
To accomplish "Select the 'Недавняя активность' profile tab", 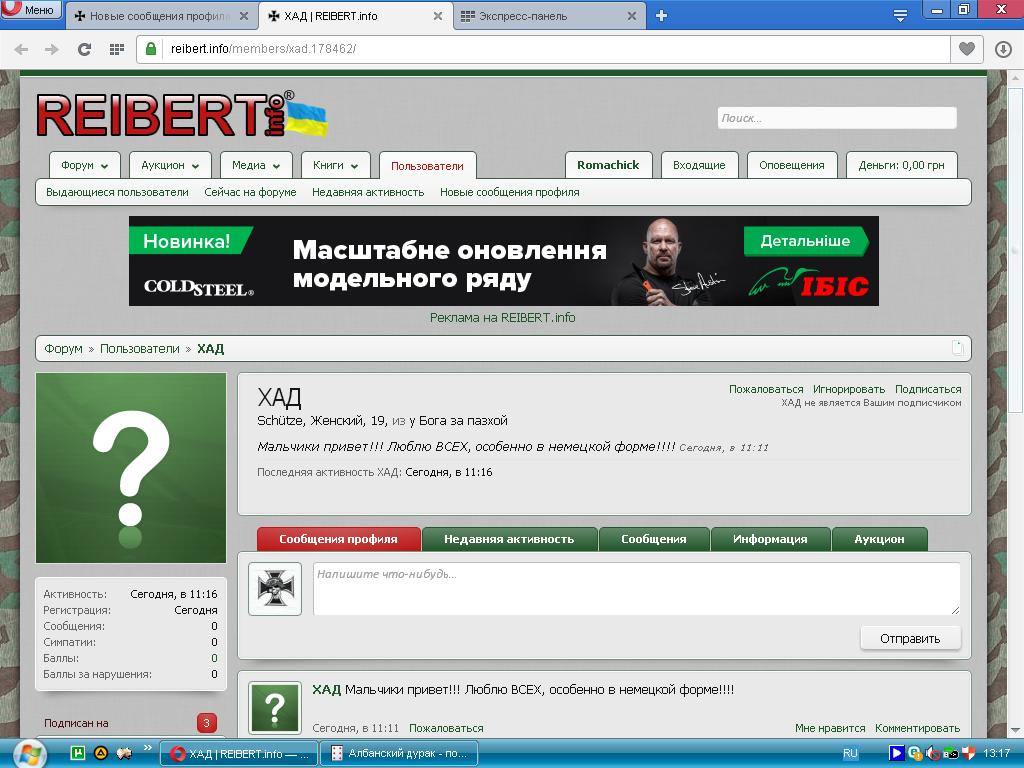I will coord(509,539).
